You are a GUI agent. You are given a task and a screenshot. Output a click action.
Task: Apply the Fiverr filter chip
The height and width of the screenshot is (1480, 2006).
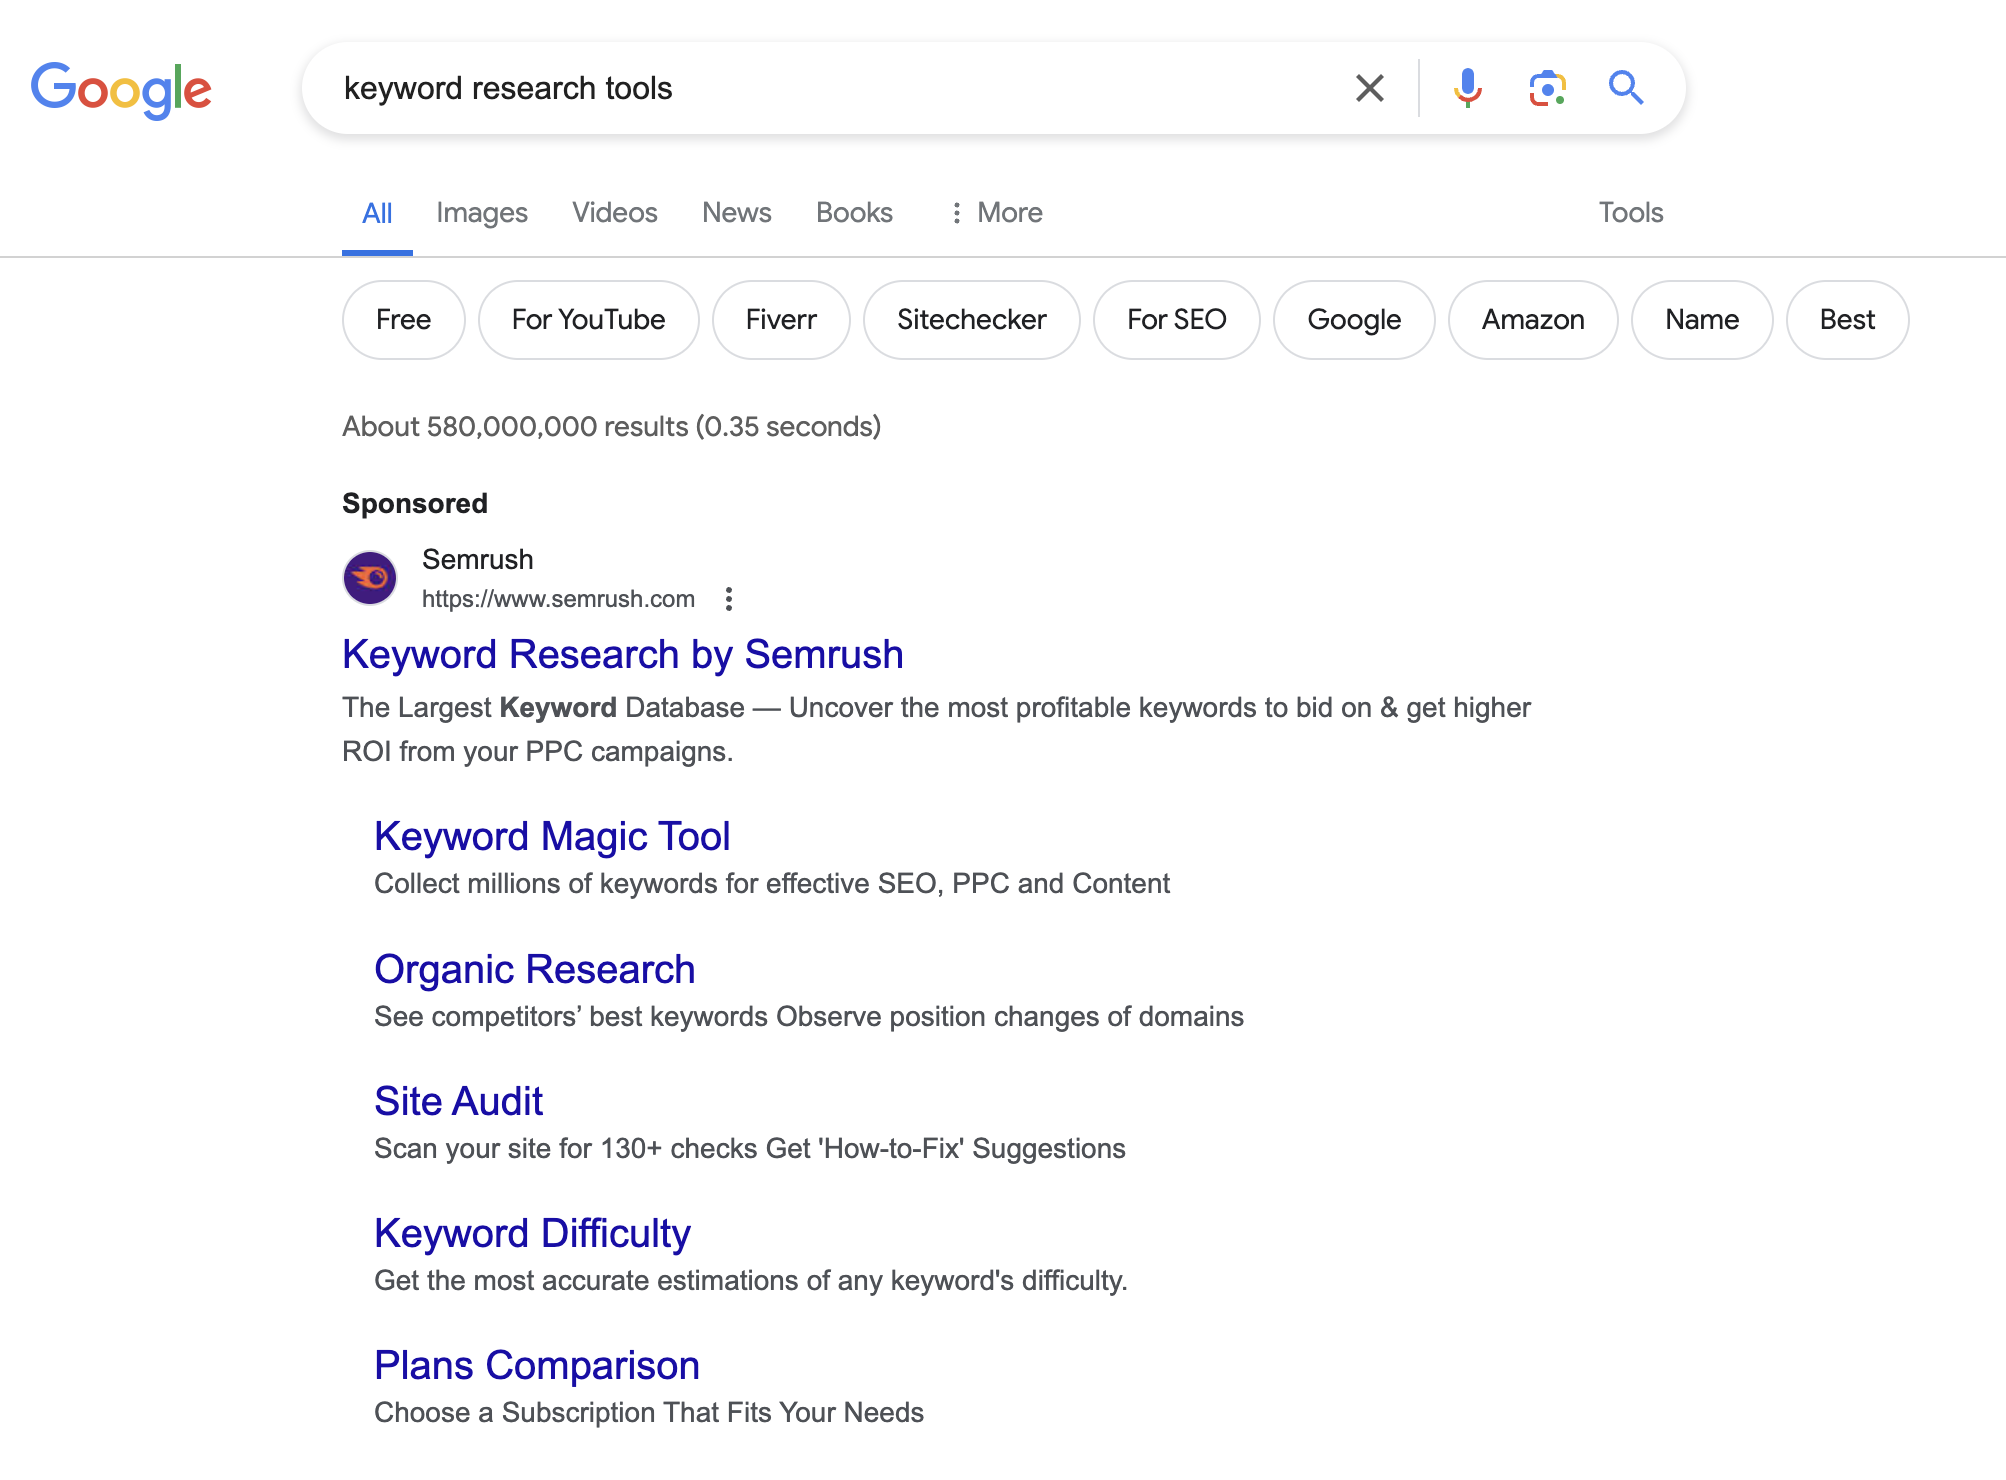(781, 320)
